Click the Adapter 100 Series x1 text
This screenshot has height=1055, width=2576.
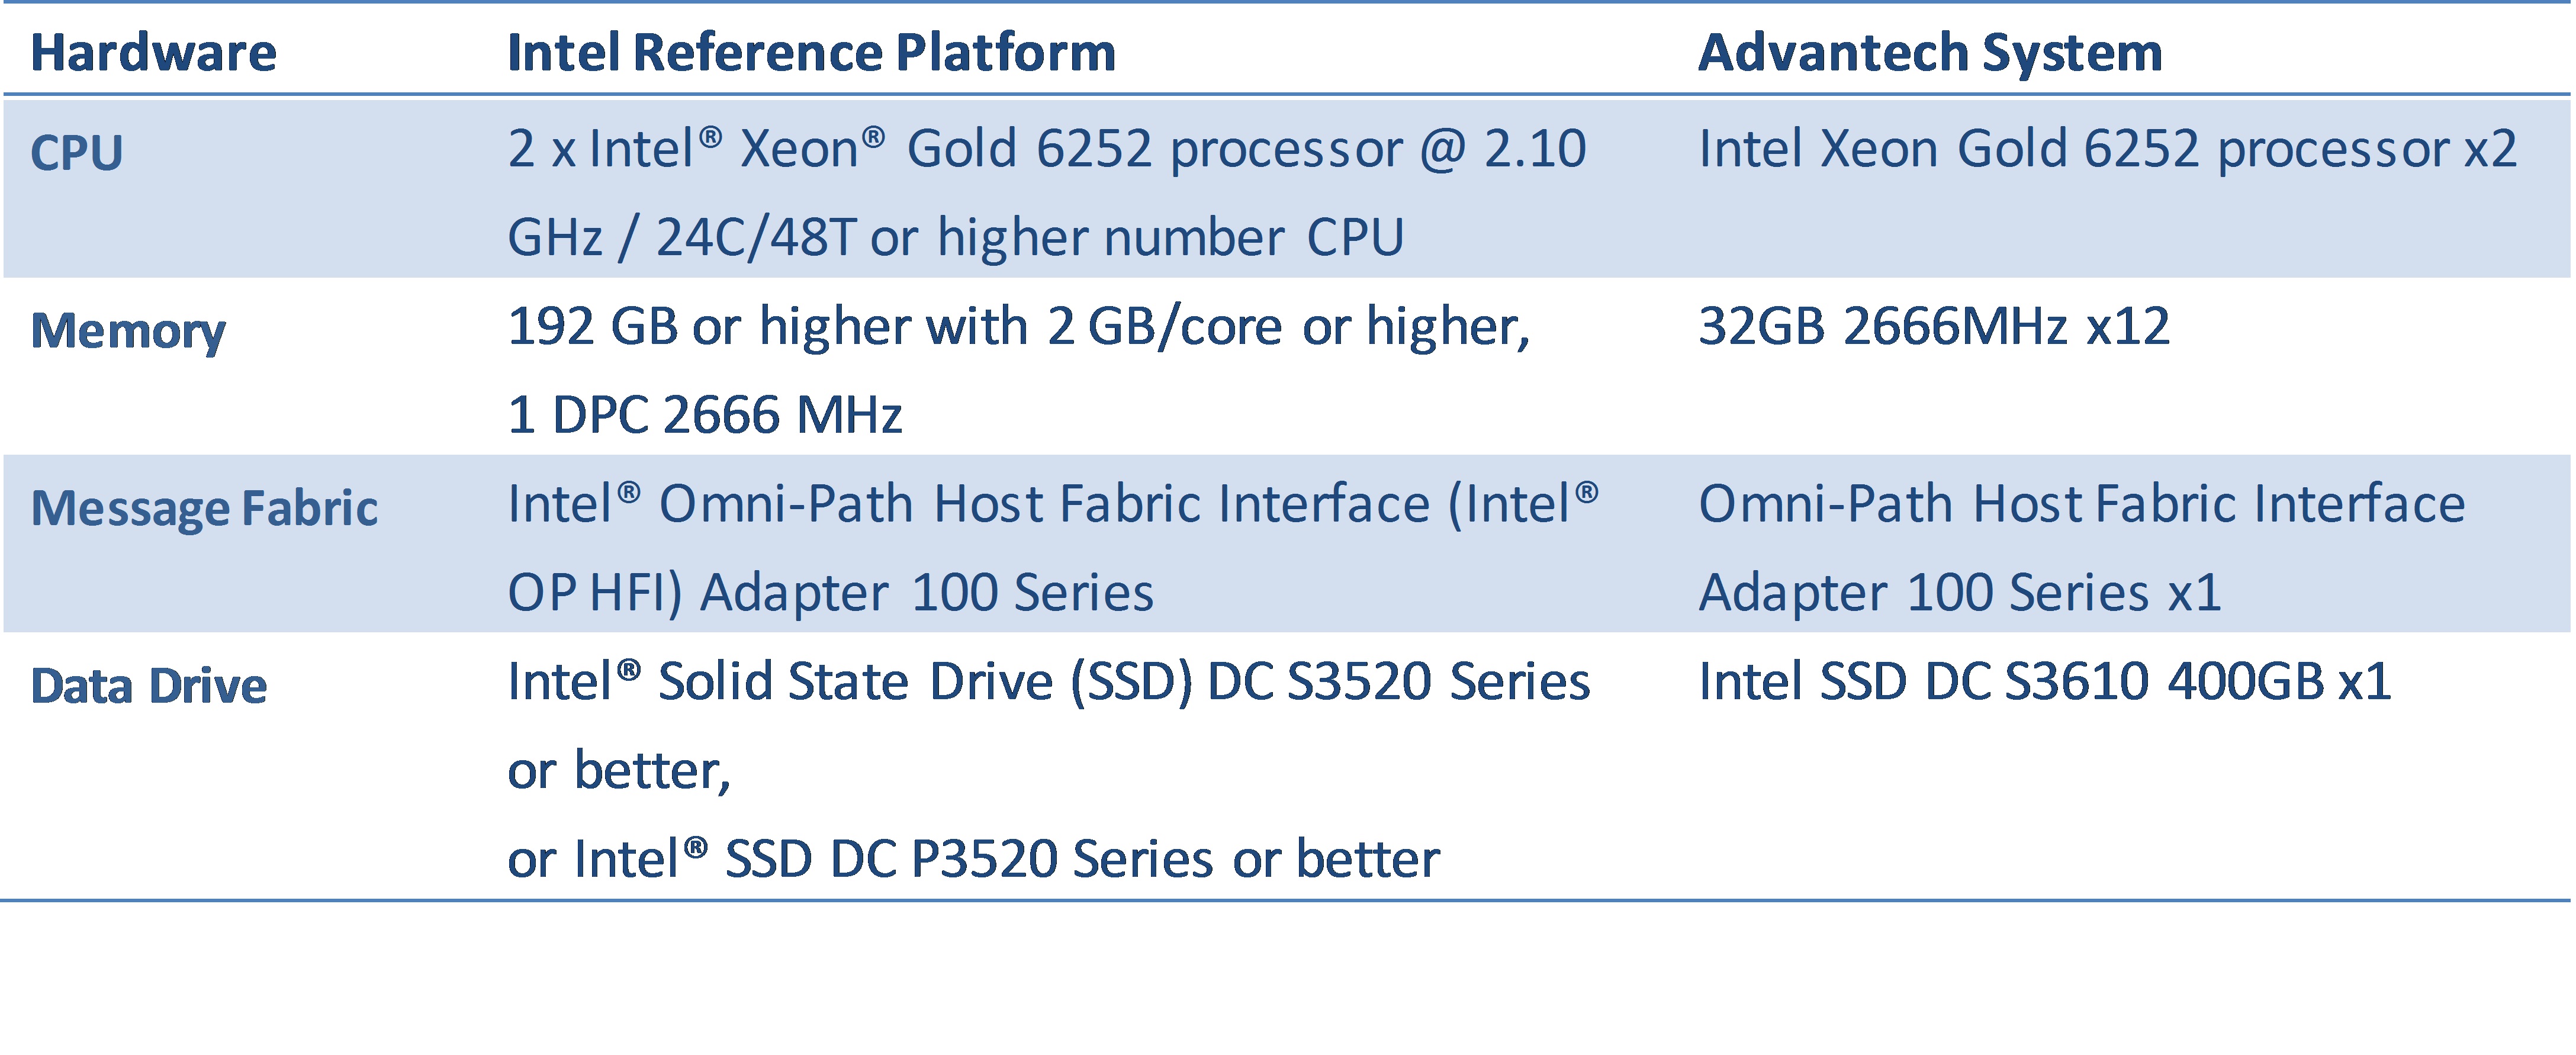tap(1960, 592)
